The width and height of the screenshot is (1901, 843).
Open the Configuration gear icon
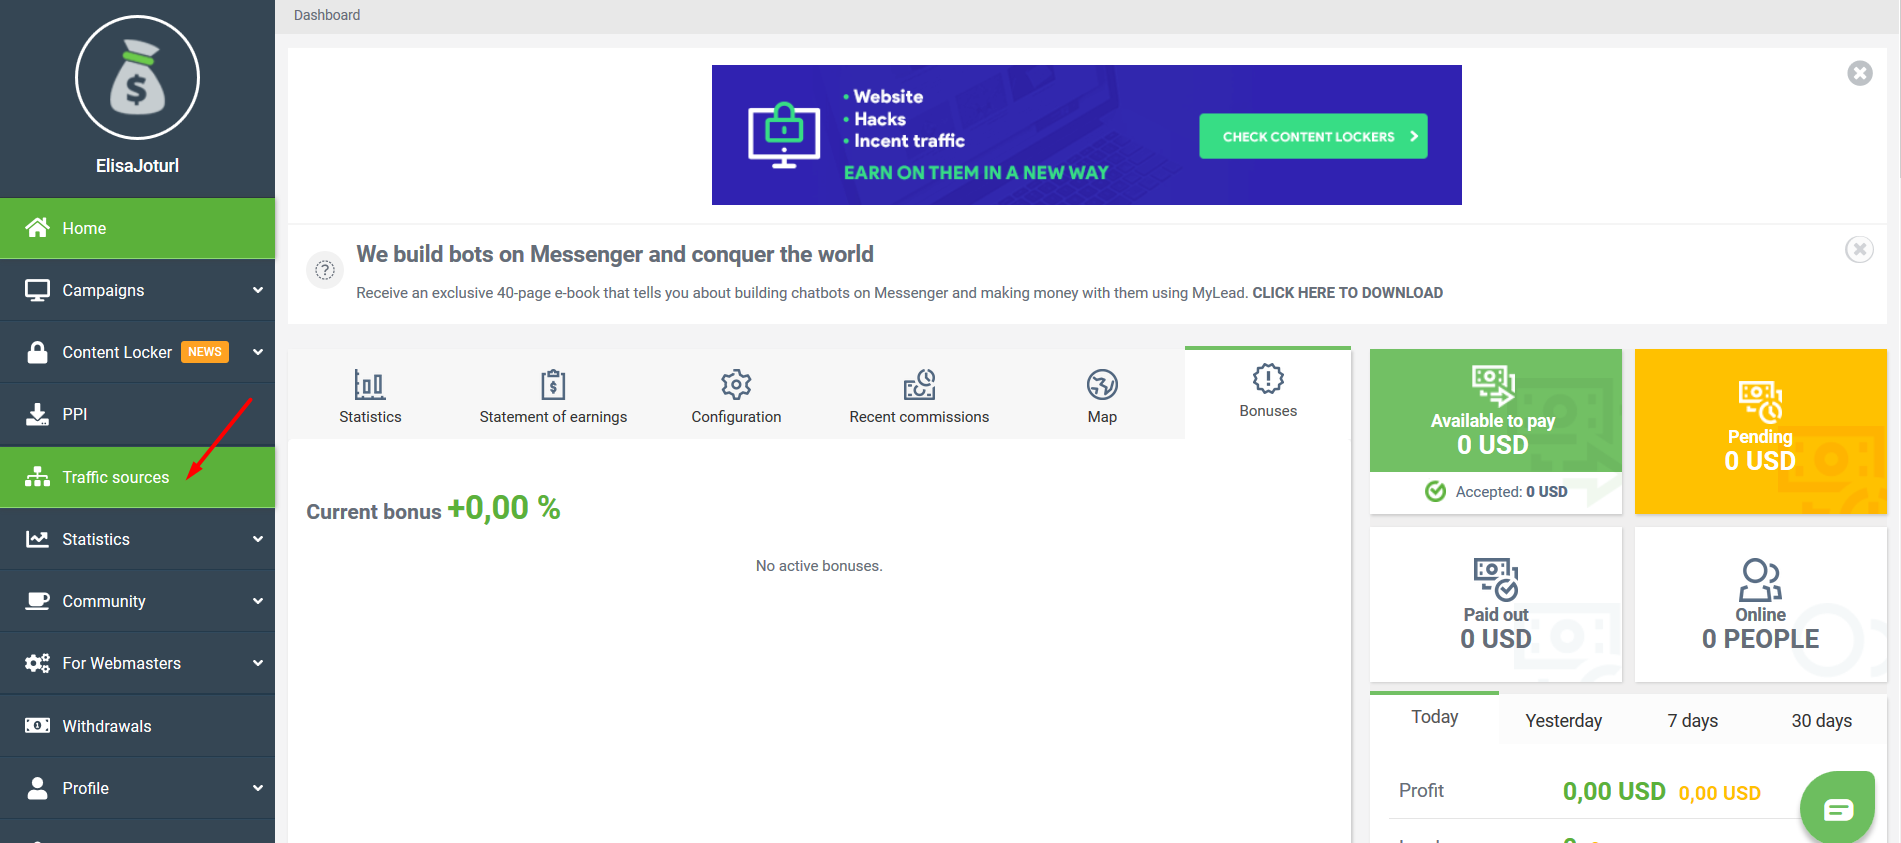point(736,385)
